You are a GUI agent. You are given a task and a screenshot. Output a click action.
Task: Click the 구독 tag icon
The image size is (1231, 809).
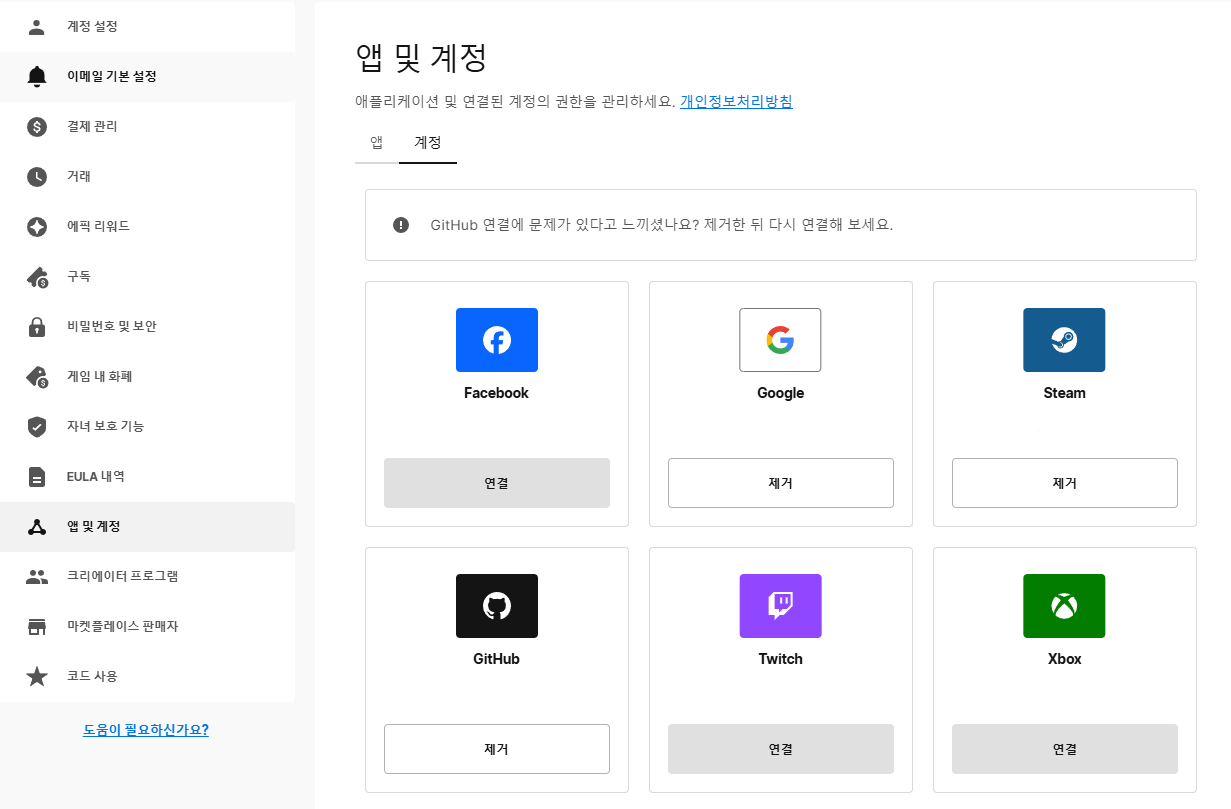point(37,277)
